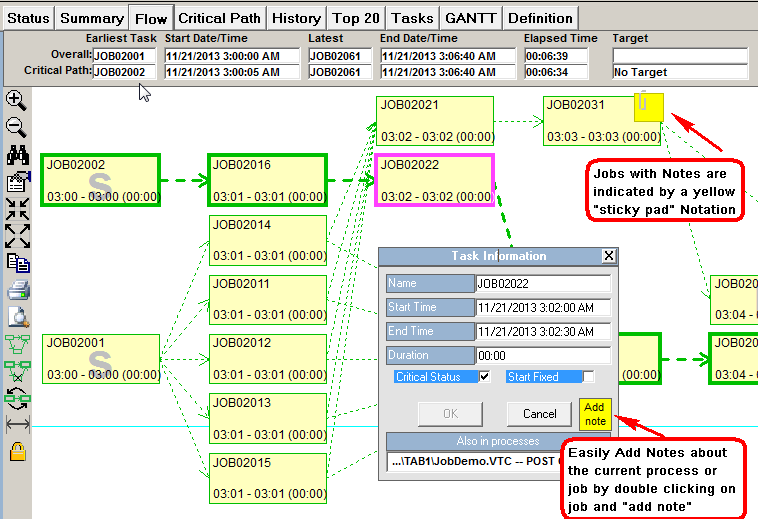Viewport: 758px width, 519px height.
Task: Click the Also in processes entry JobDemo.VTC
Action: tap(475, 461)
